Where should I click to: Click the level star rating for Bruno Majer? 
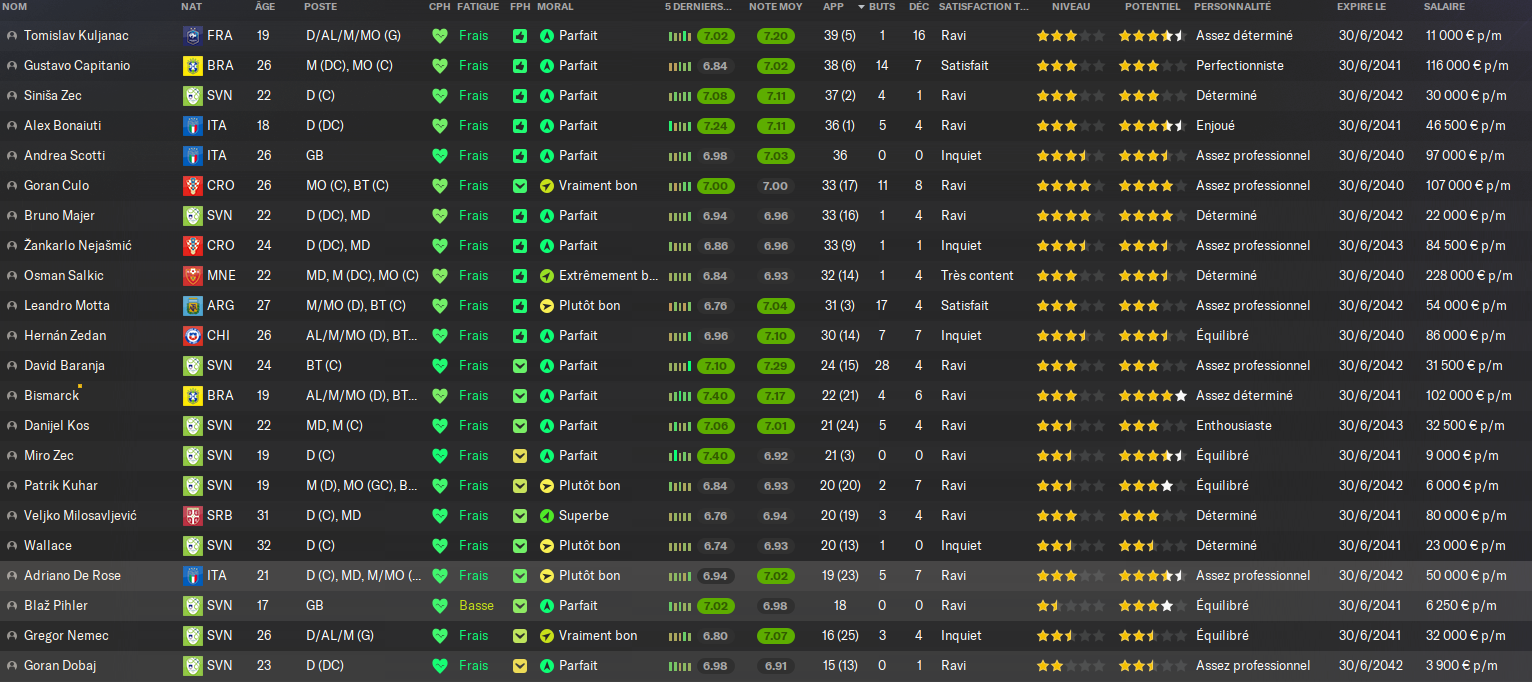click(x=1071, y=216)
